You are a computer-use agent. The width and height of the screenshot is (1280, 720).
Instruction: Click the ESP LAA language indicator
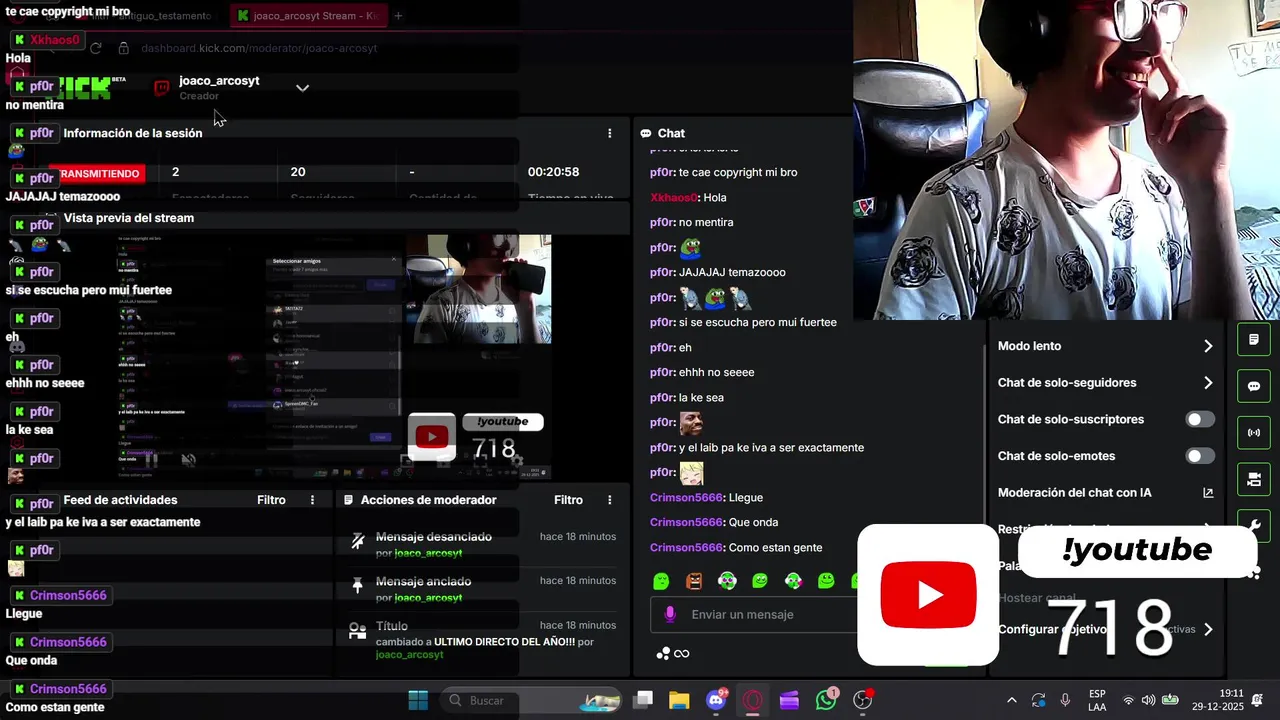click(x=1097, y=700)
